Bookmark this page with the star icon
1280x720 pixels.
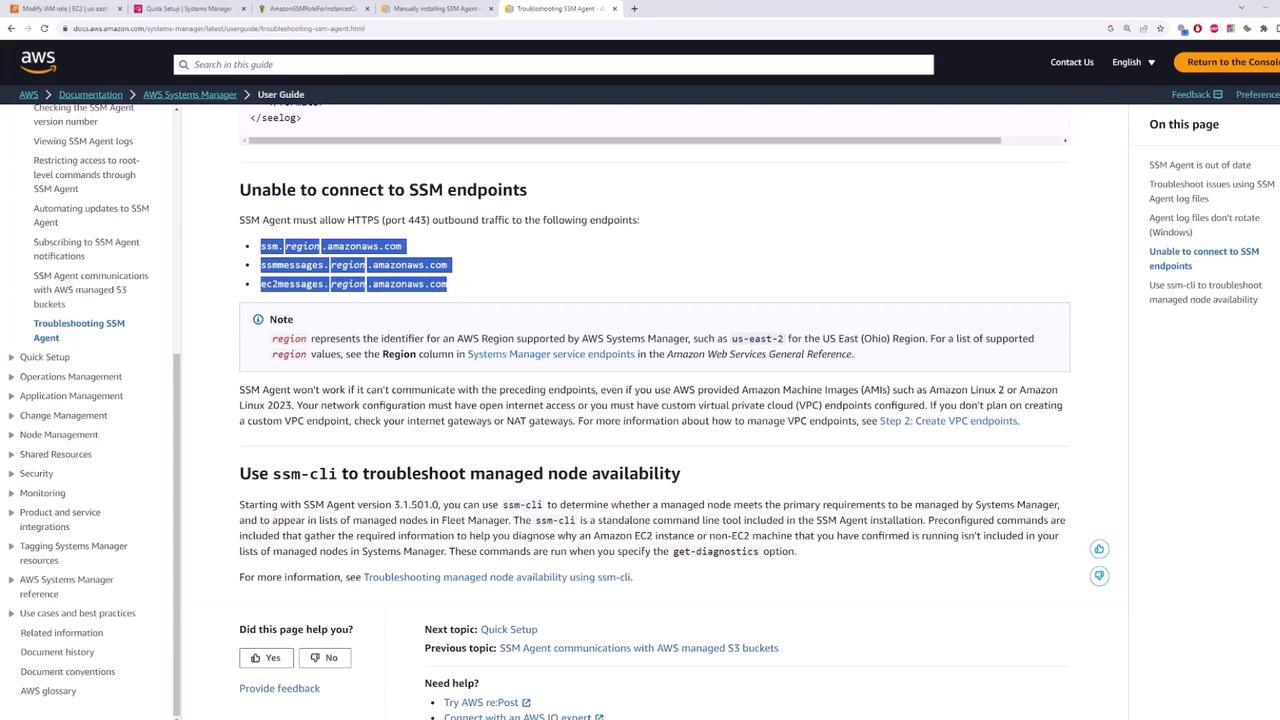point(1160,28)
